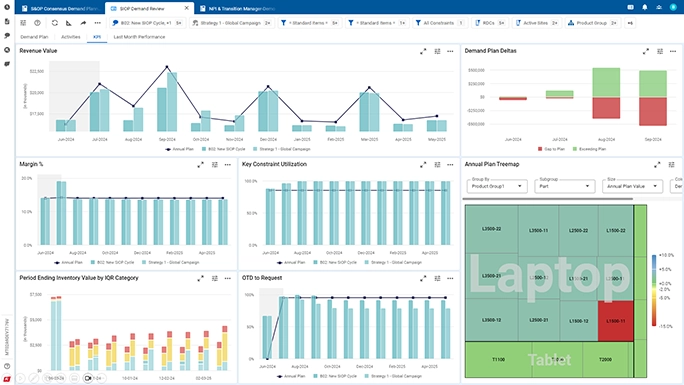Expand the Annual Plan Treemap widget

click(x=657, y=165)
